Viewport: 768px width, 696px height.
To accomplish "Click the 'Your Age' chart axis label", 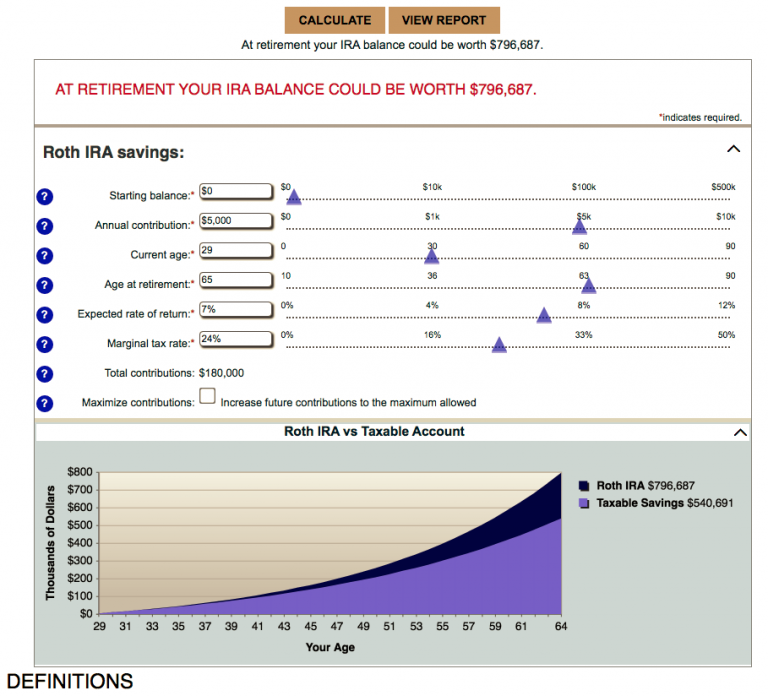I will 330,648.
